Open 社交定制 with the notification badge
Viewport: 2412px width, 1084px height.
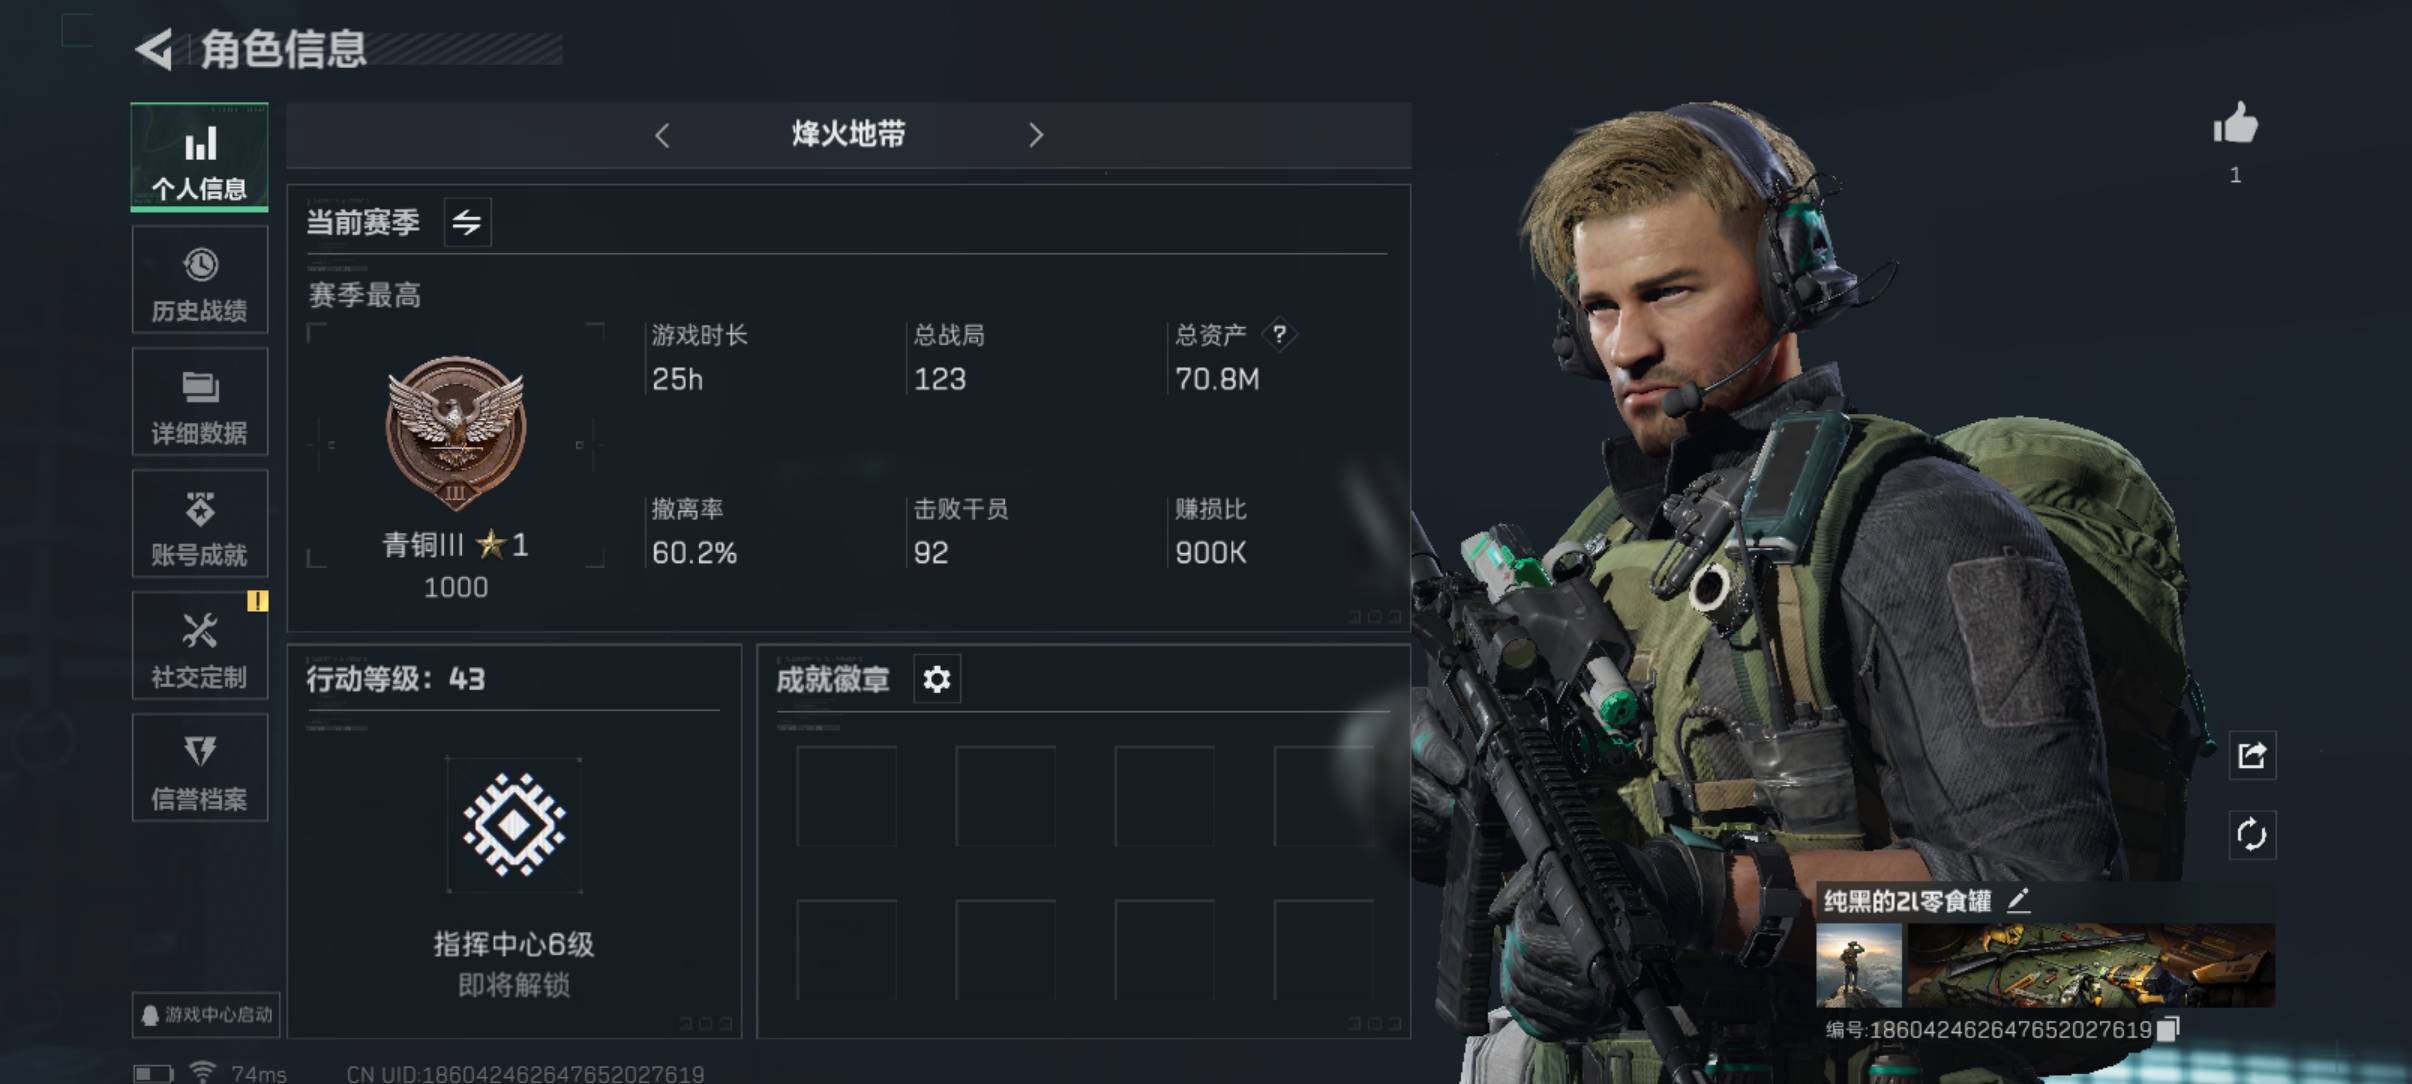(200, 646)
